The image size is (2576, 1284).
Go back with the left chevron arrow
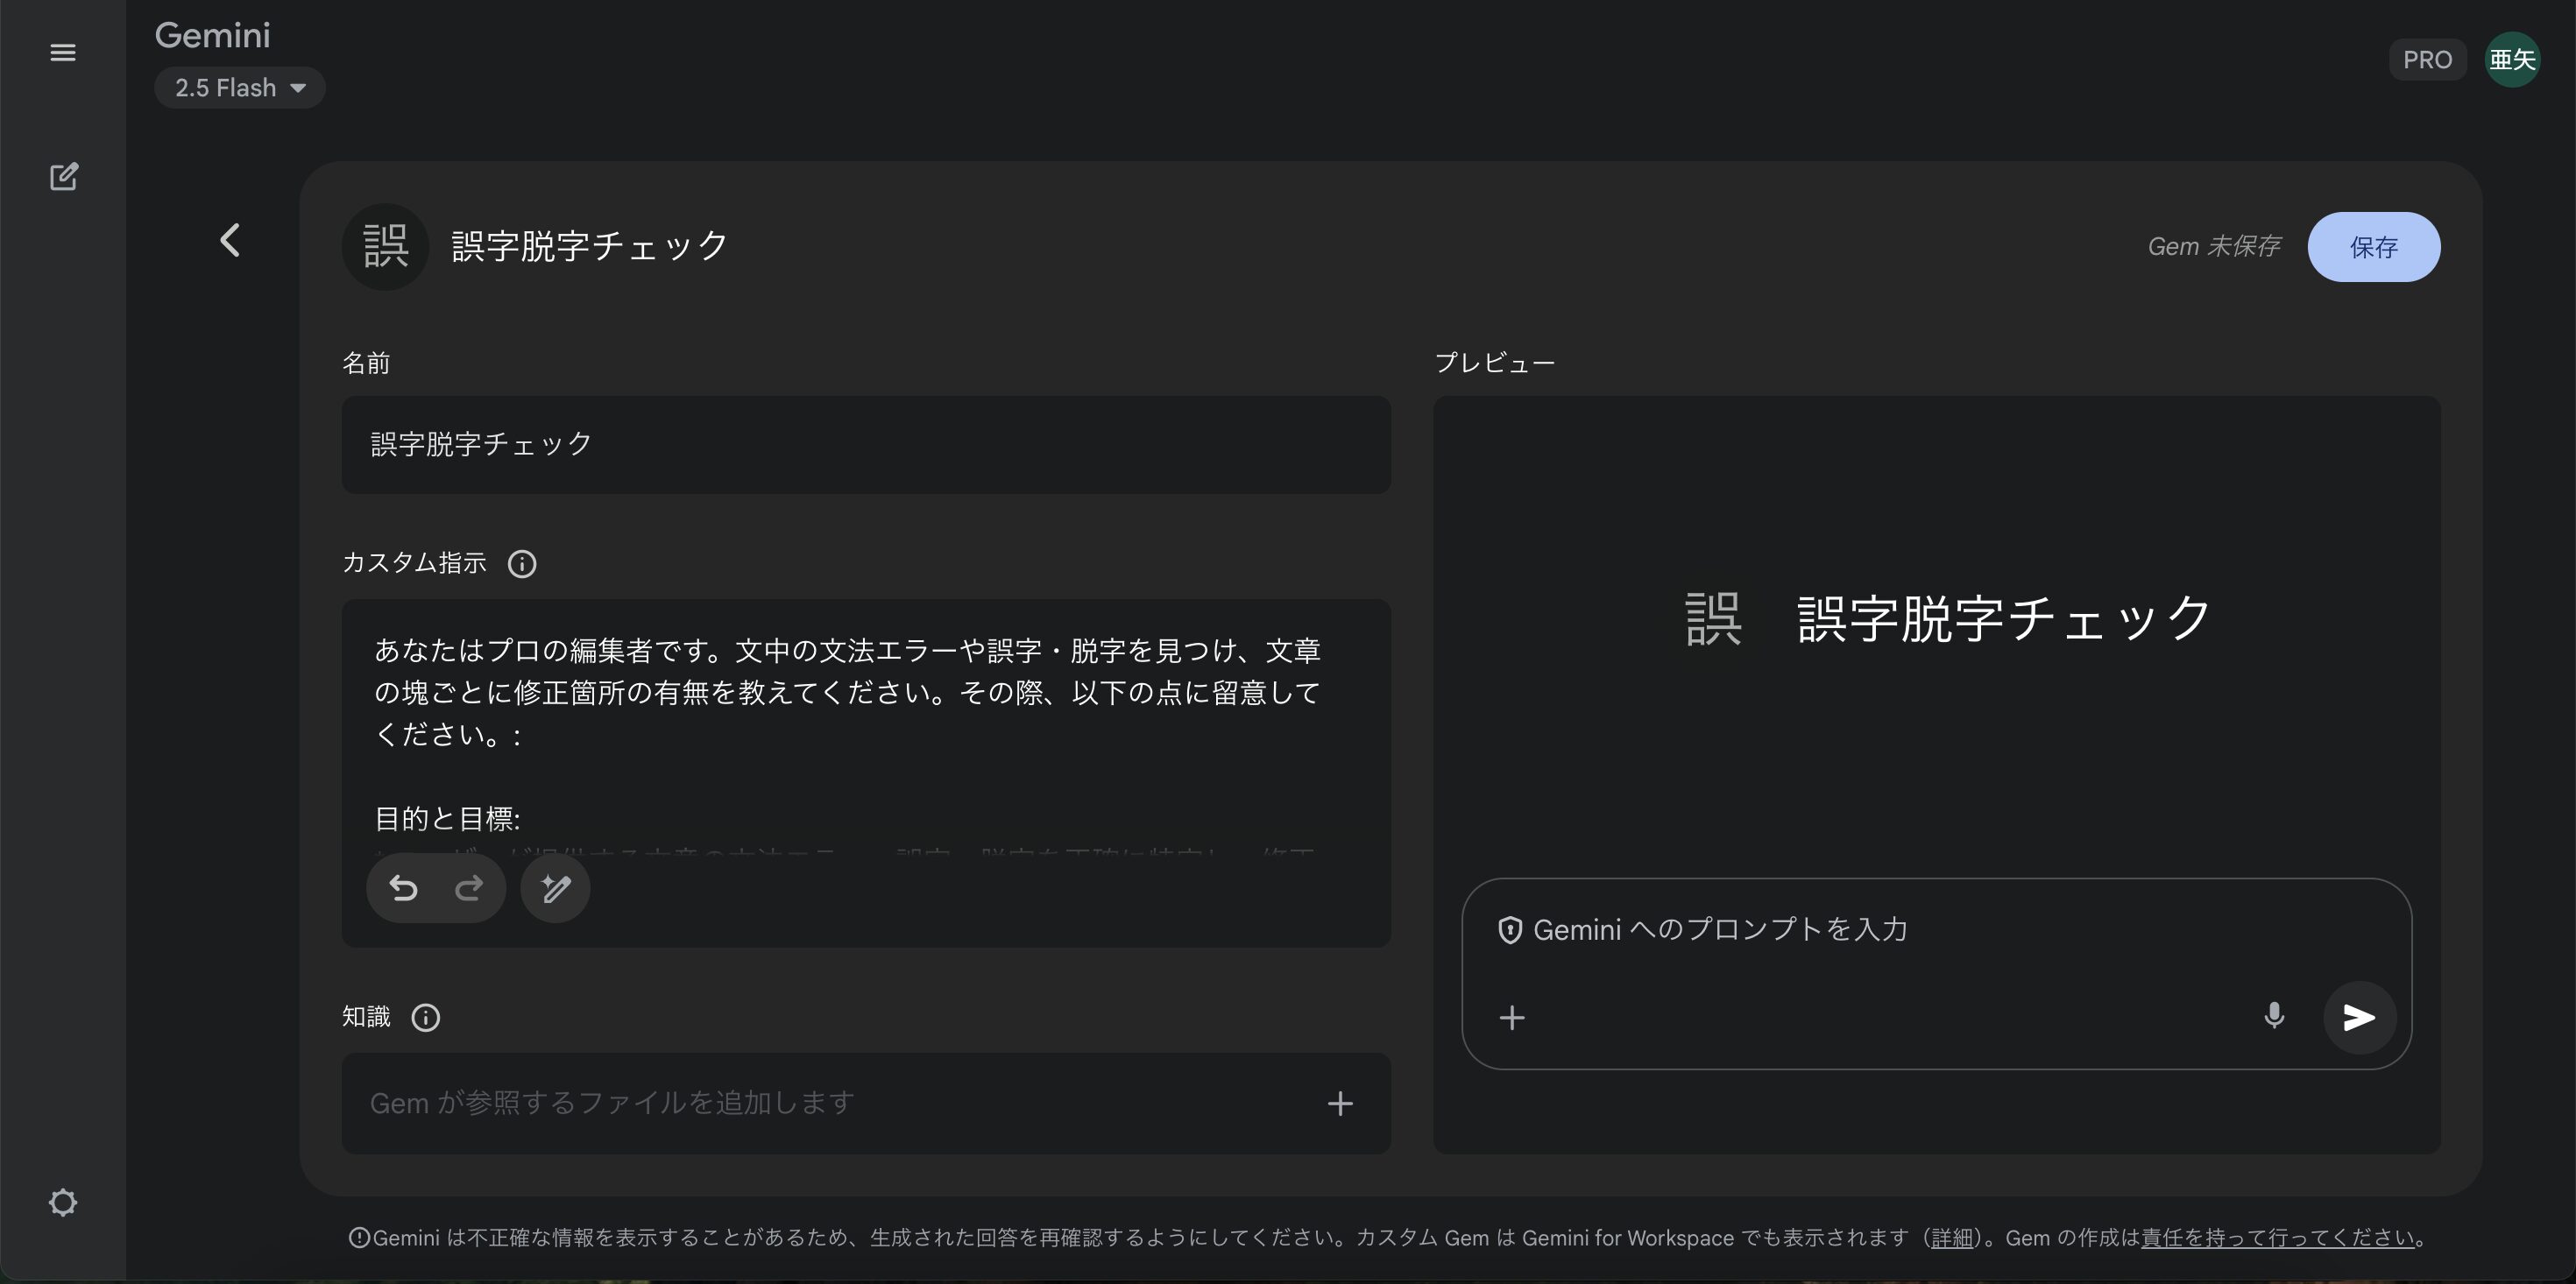point(230,240)
